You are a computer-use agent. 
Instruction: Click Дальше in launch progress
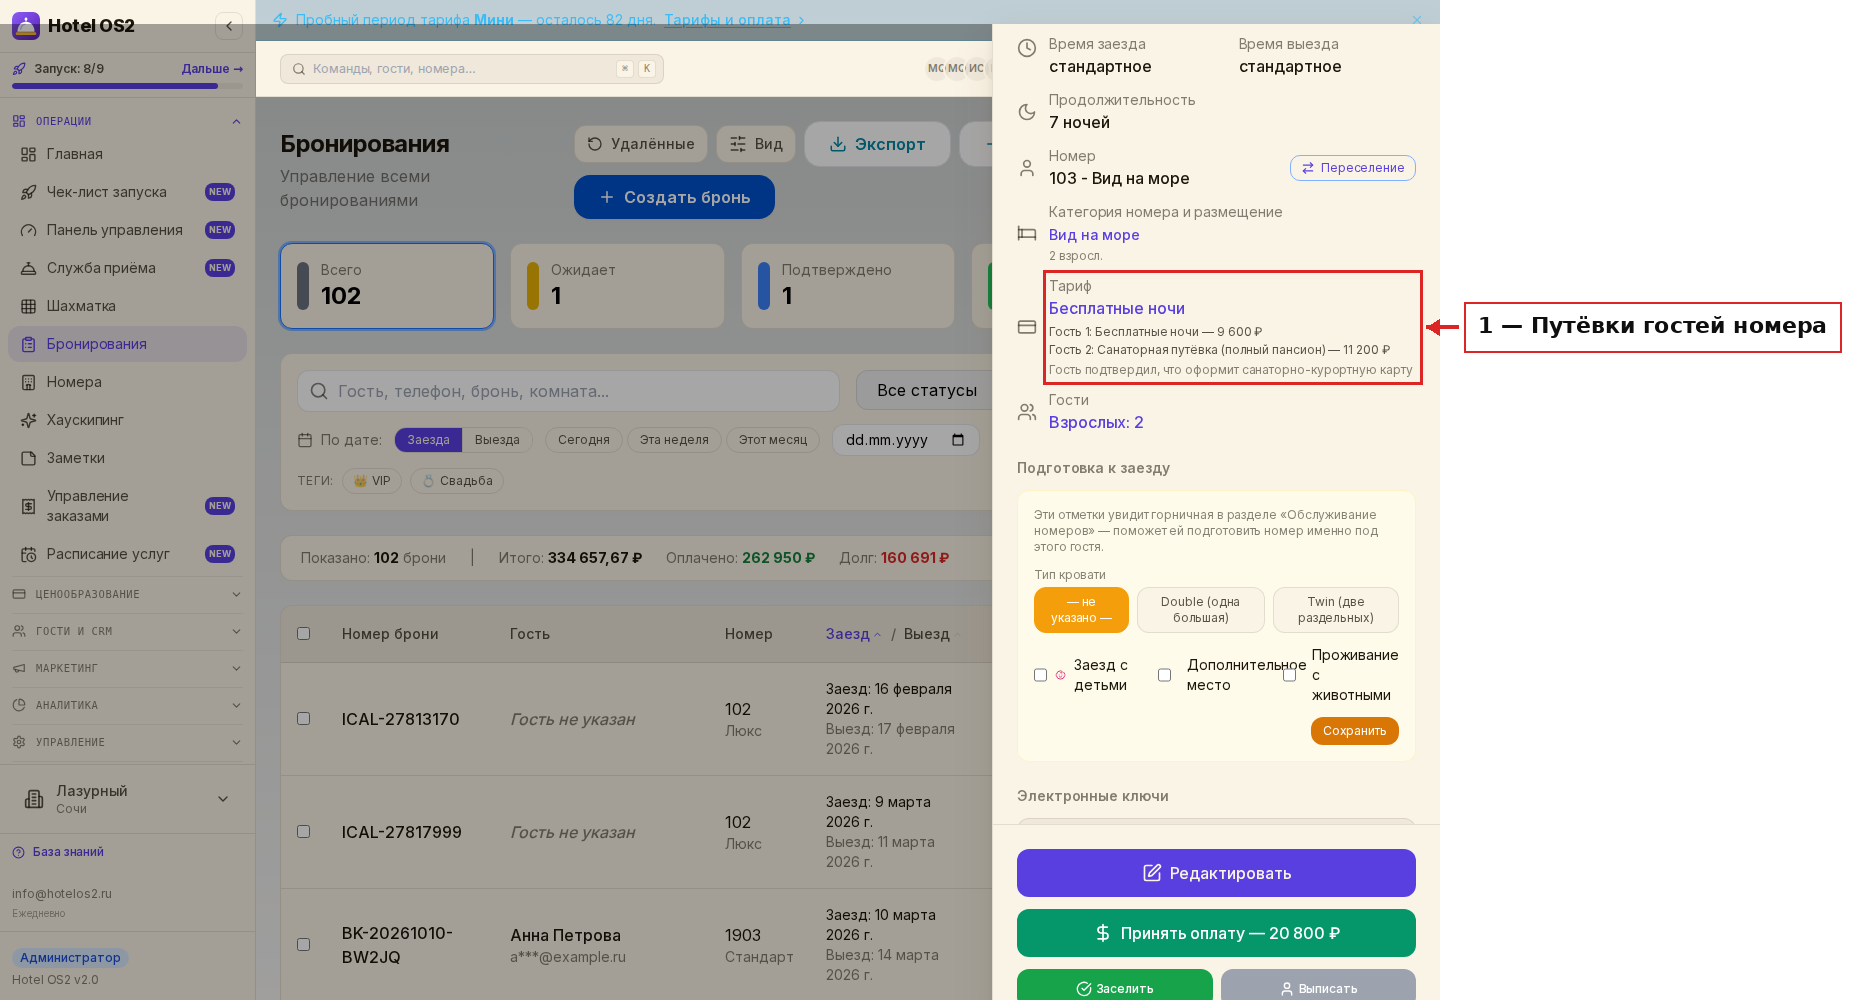pyautogui.click(x=212, y=69)
